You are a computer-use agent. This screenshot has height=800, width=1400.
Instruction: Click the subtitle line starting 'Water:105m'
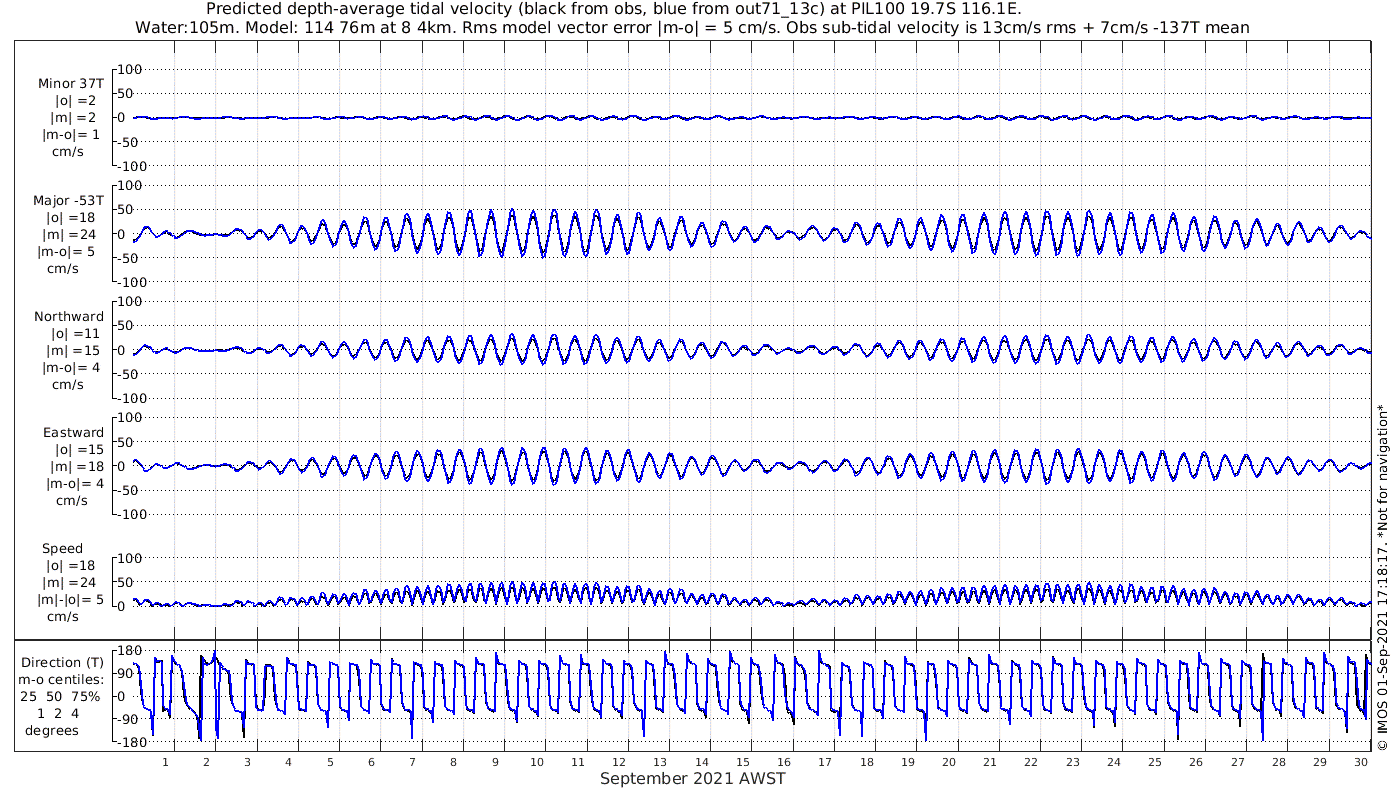coord(692,27)
